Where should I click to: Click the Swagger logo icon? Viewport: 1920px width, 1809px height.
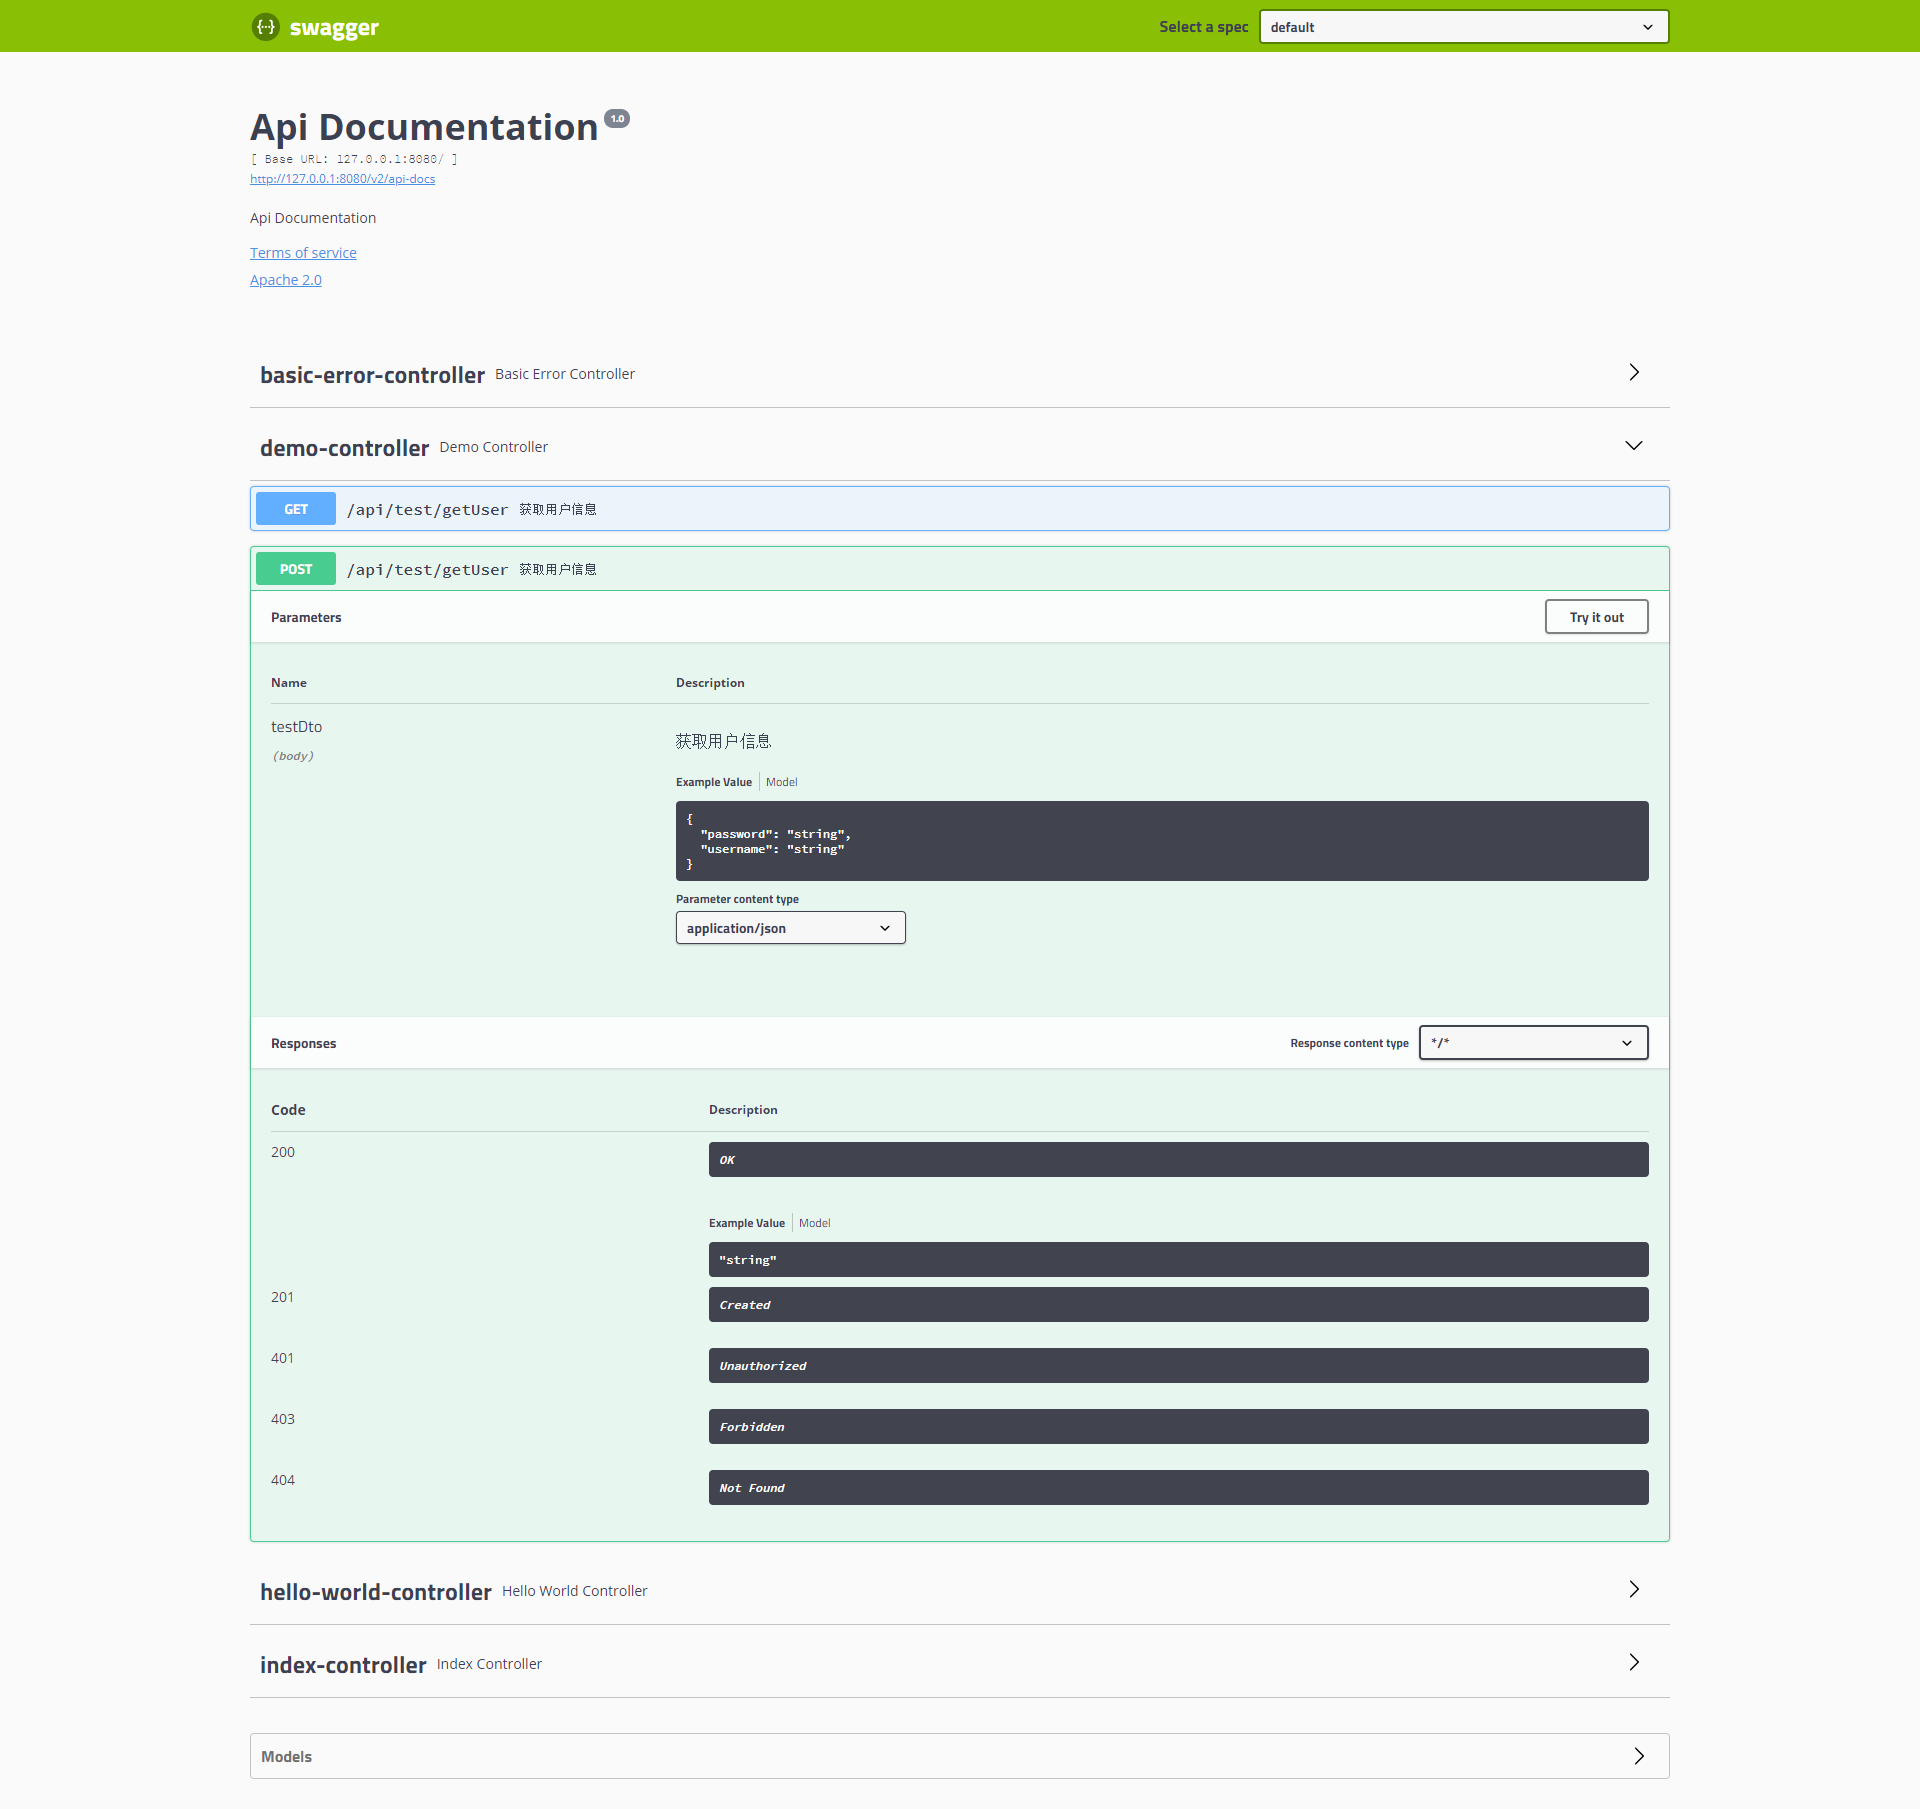click(265, 26)
